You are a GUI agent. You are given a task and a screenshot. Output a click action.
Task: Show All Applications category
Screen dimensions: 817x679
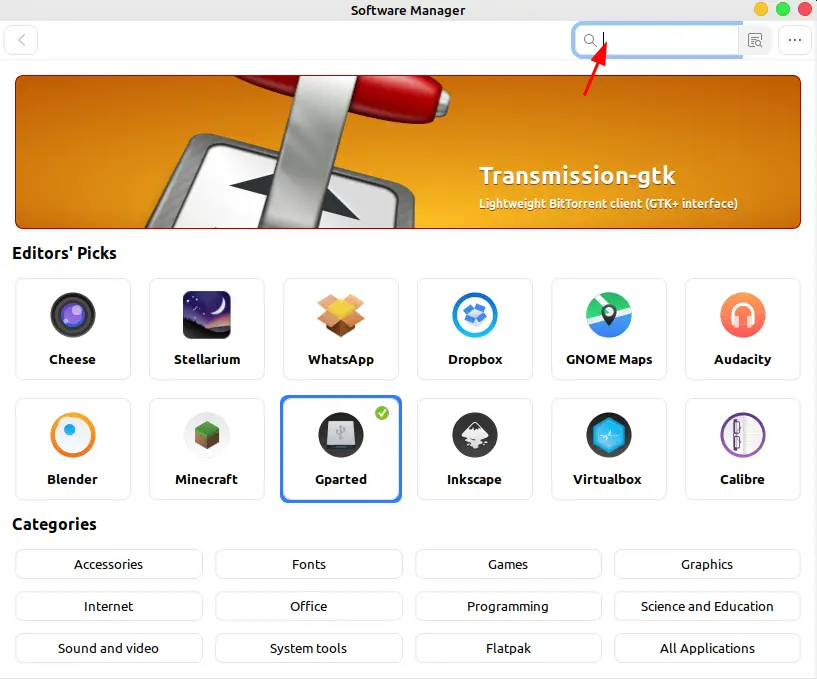point(707,648)
